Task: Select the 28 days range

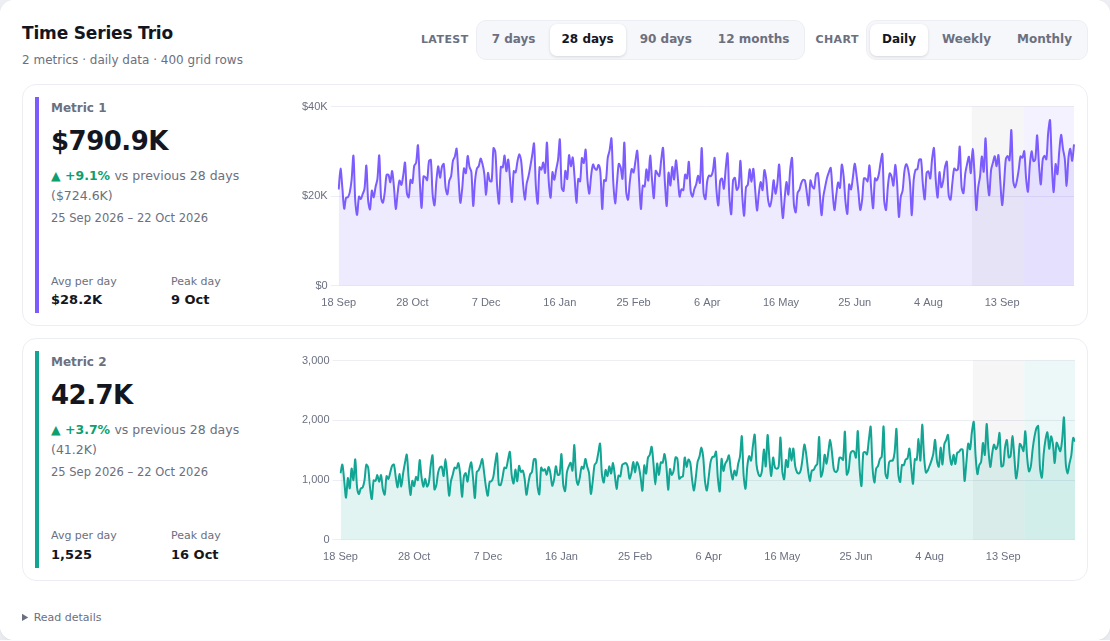Action: tap(588, 39)
